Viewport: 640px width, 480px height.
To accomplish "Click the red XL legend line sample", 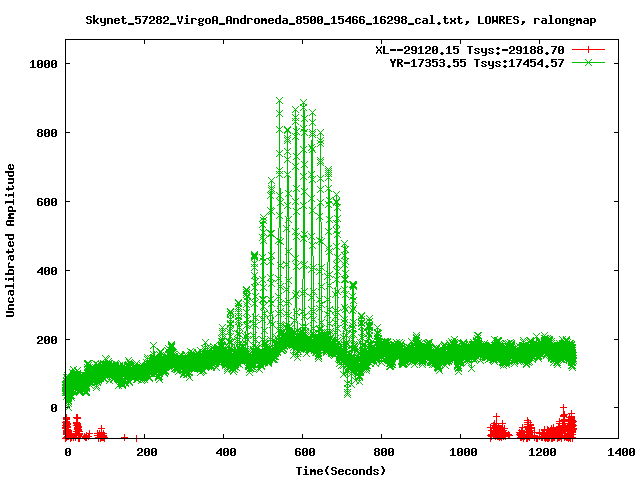I will (x=588, y=50).
